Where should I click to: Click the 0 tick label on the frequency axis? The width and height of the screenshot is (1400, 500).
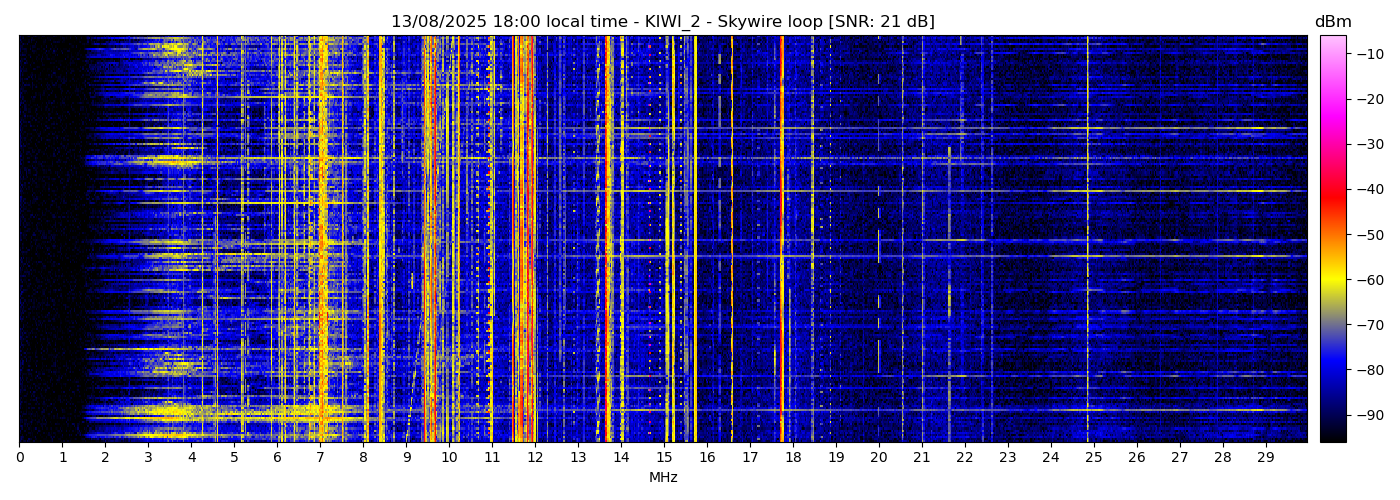(x=19, y=458)
